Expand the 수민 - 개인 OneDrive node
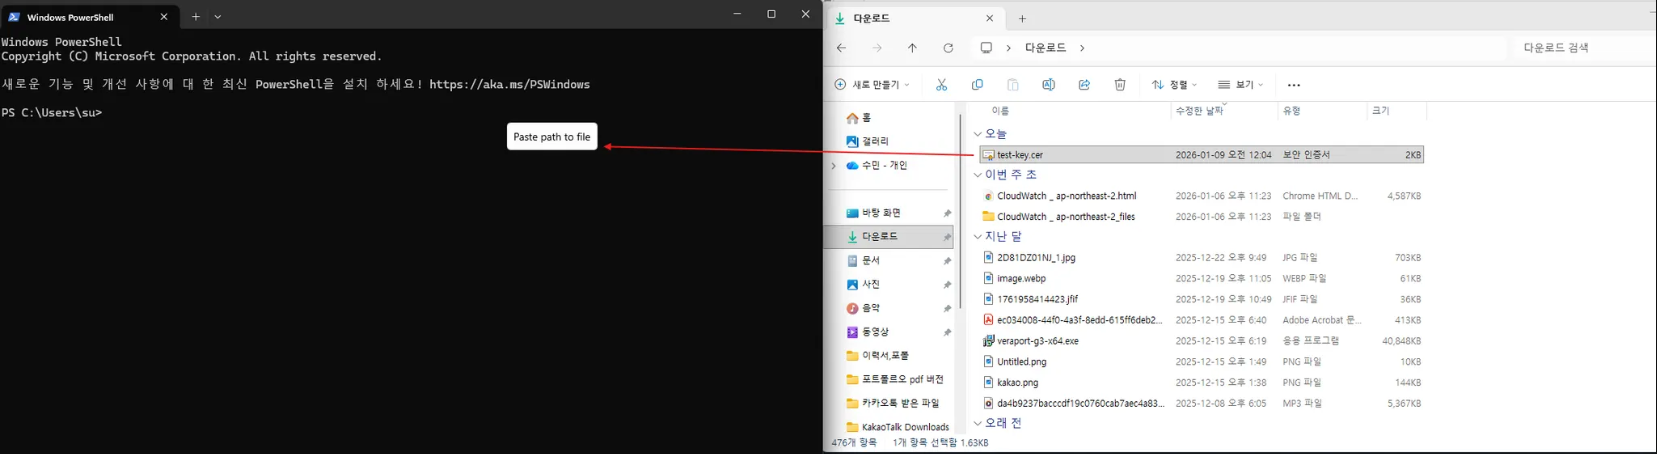1657x454 pixels. (834, 166)
